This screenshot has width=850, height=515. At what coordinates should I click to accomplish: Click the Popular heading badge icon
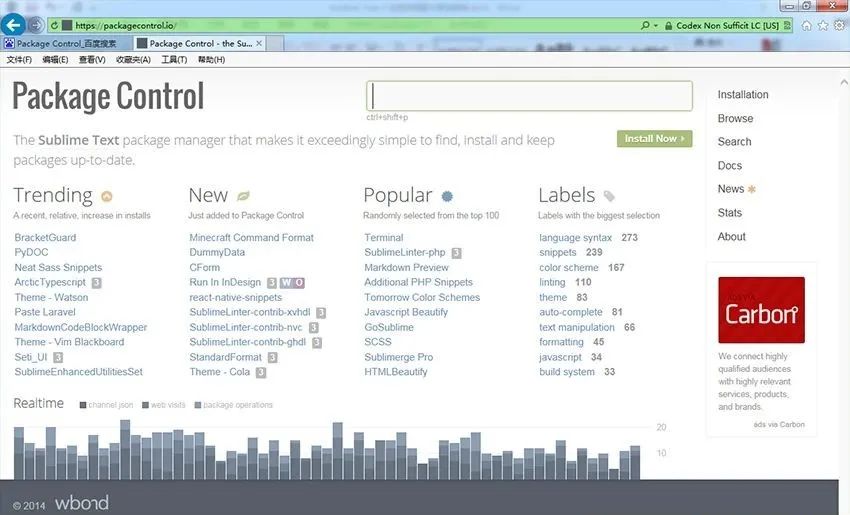point(447,196)
